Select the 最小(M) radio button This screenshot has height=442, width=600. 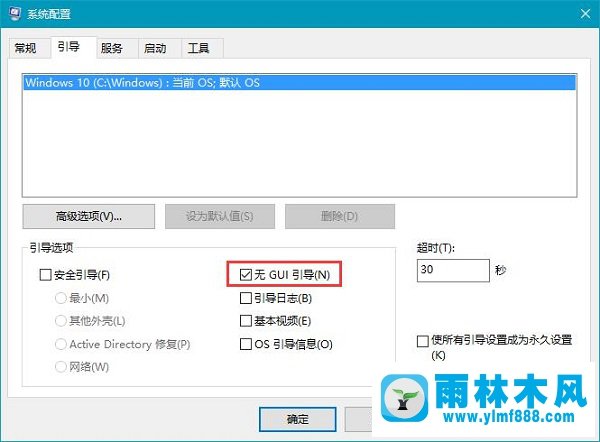61,298
